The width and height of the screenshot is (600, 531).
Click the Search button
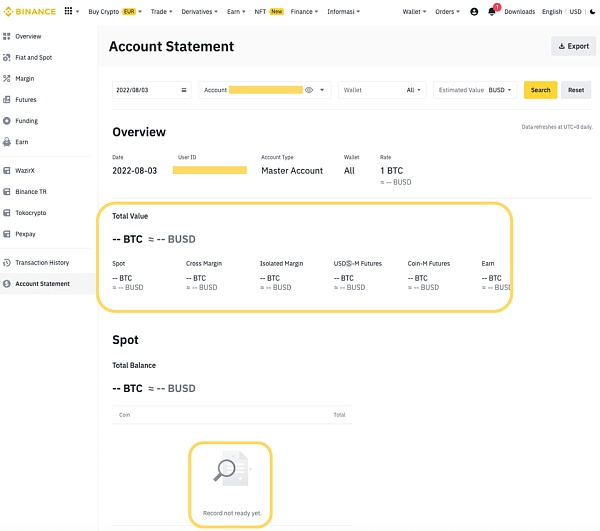tap(540, 90)
